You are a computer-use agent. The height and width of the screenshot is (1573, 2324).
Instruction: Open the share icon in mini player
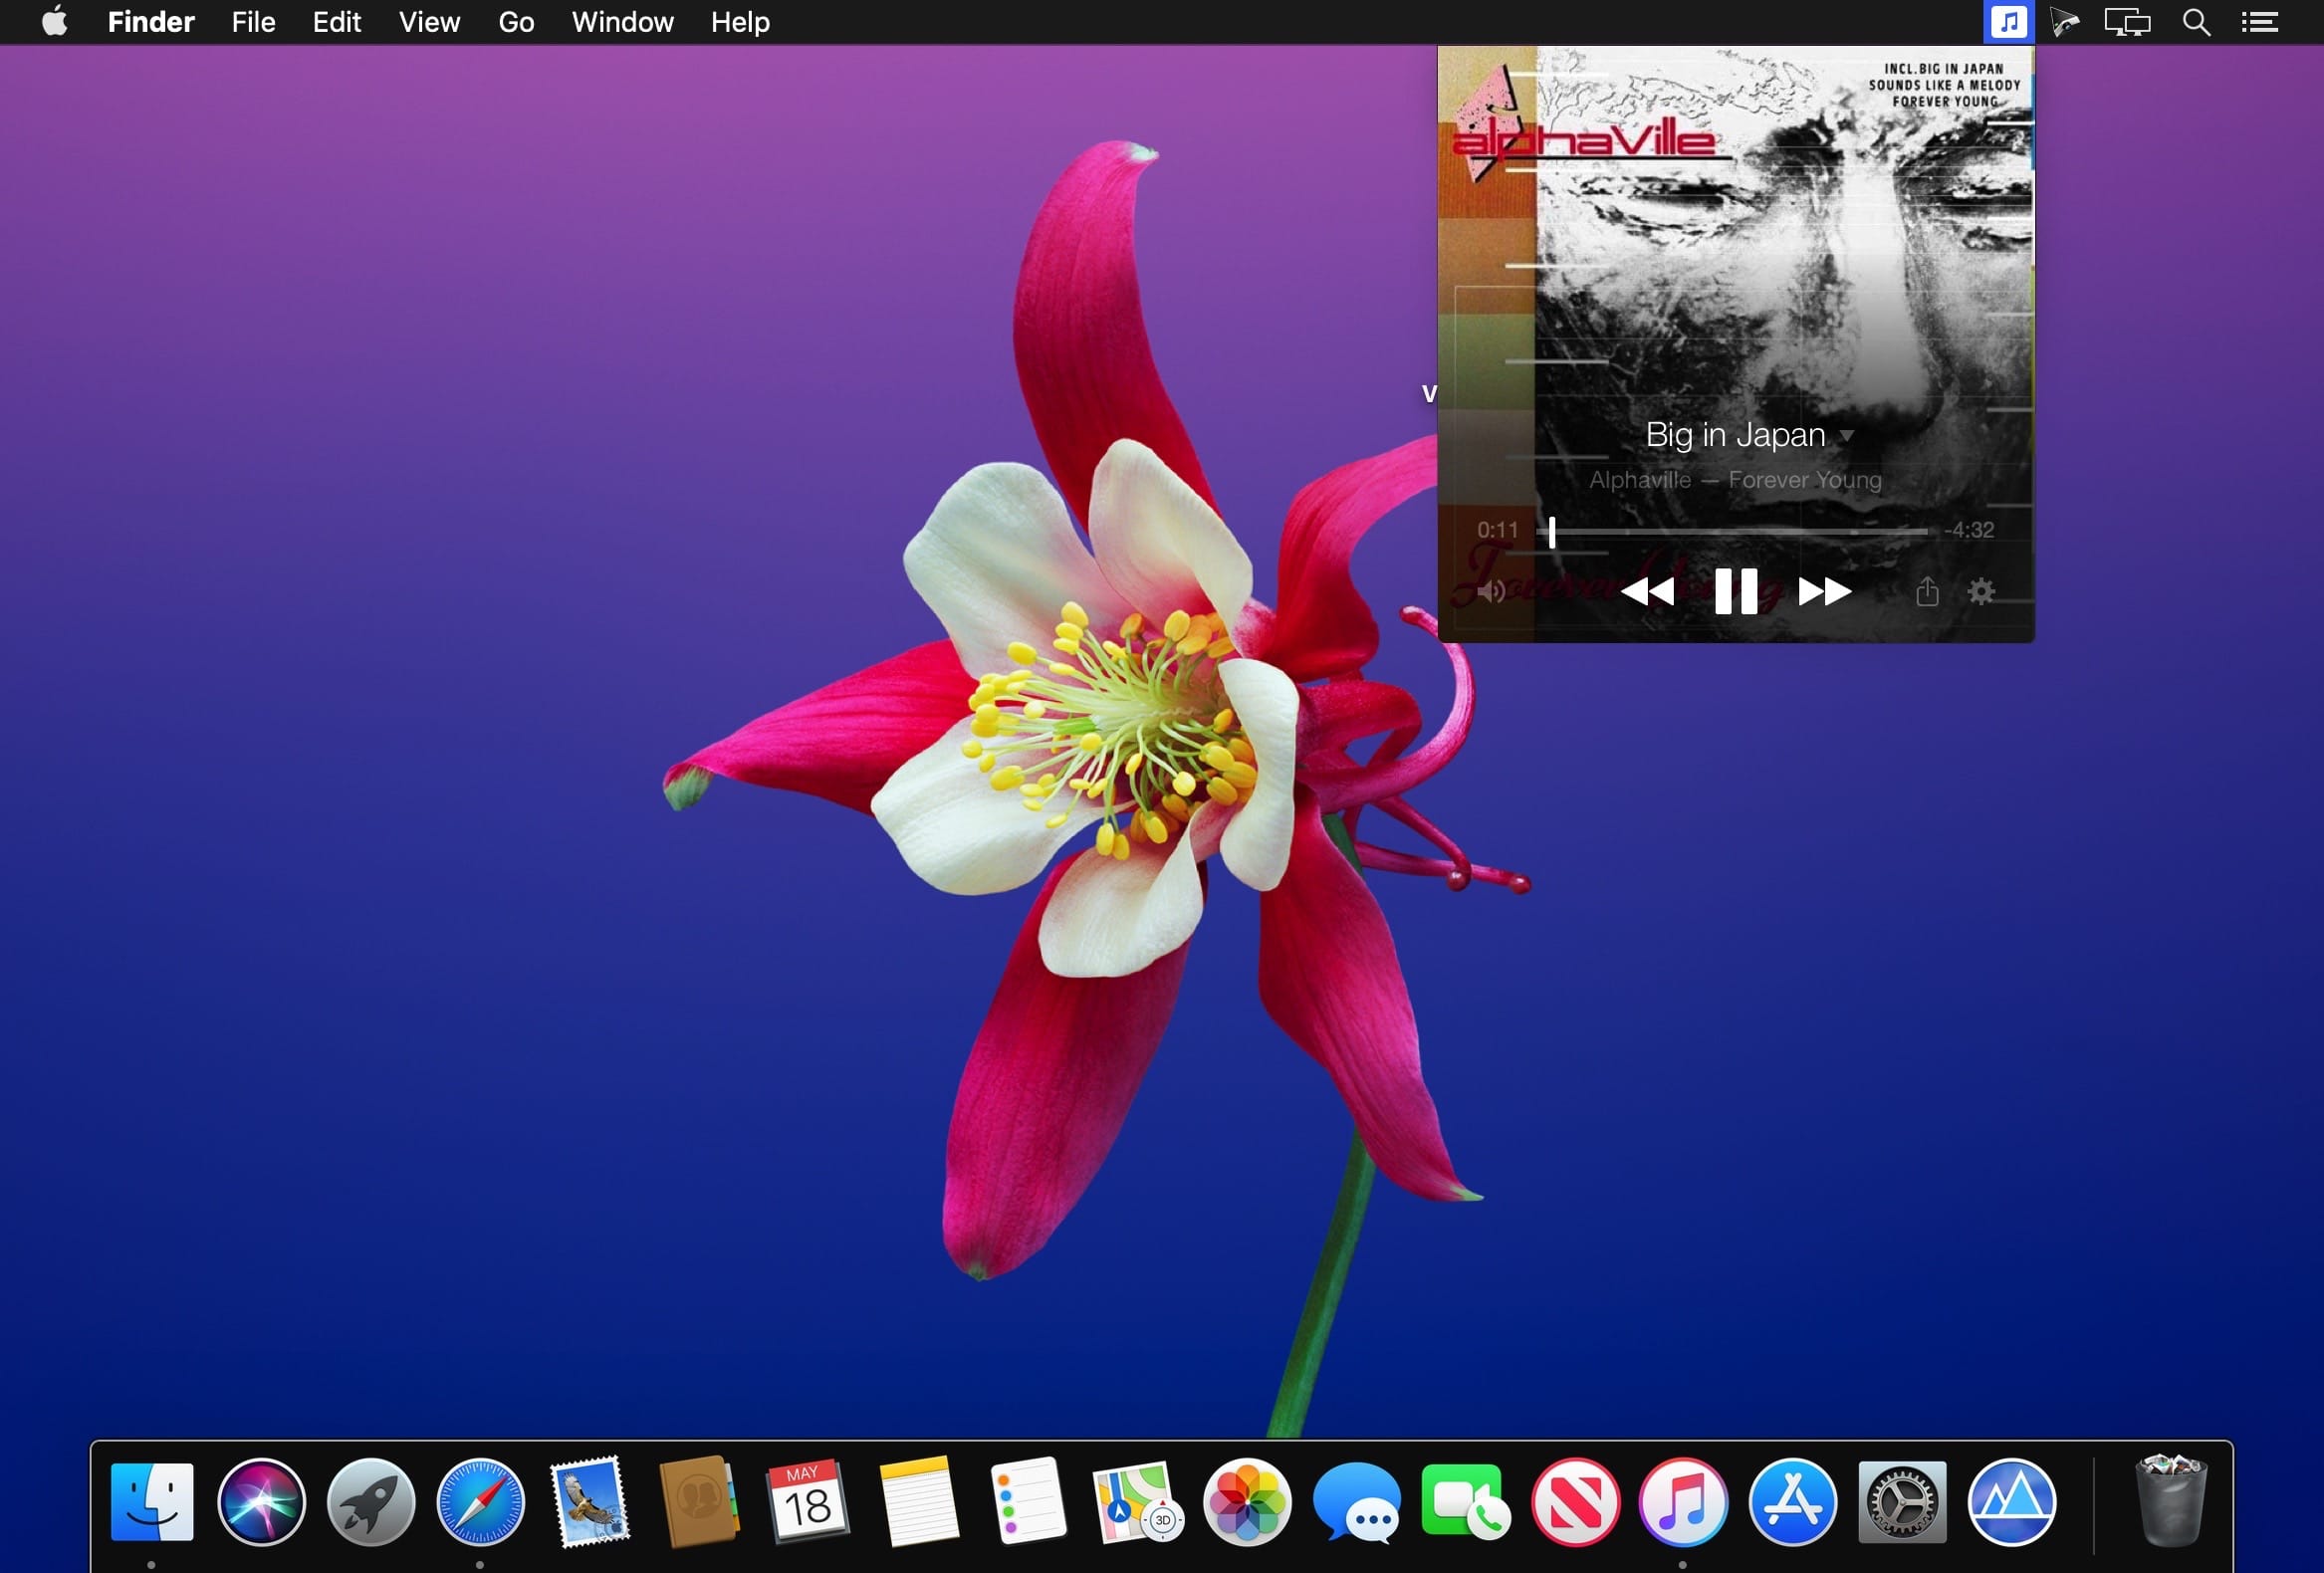[1927, 592]
